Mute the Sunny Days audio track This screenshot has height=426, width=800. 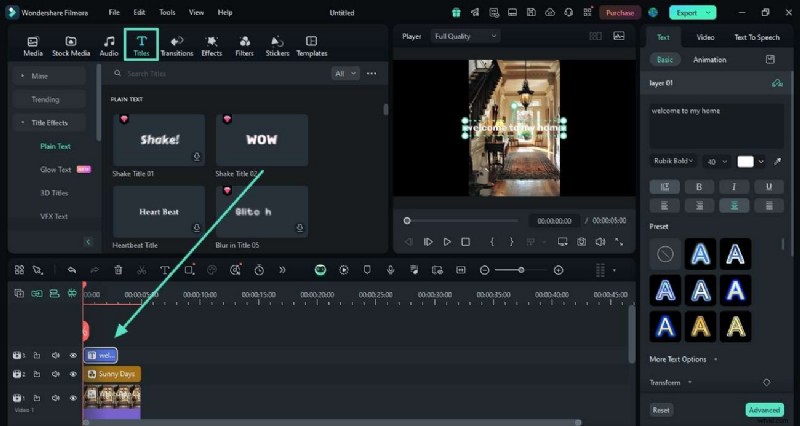[56, 374]
